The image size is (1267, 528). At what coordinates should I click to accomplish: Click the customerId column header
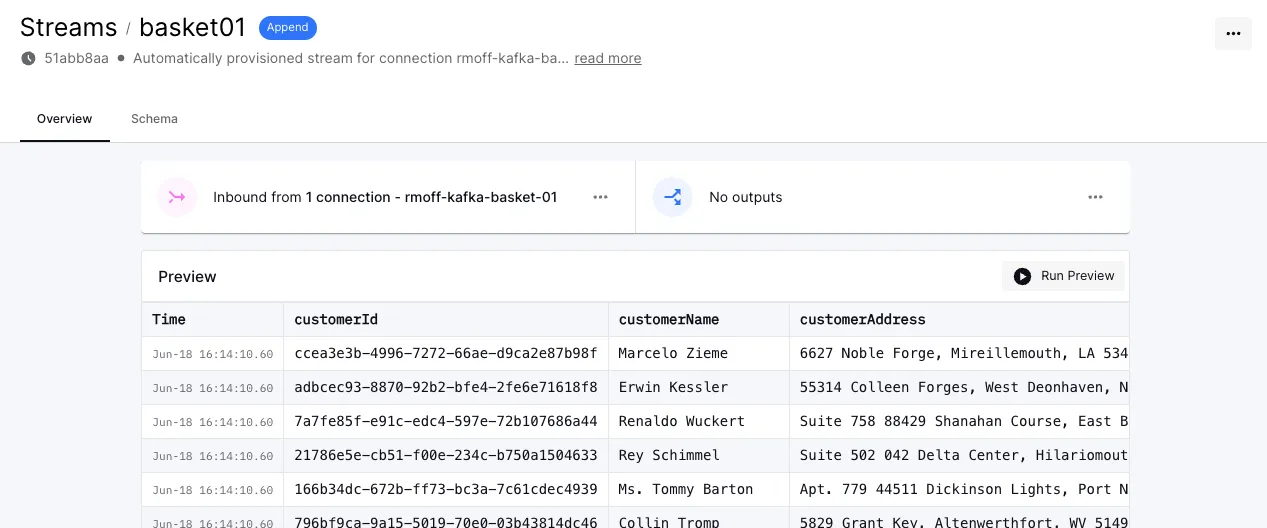[x=446, y=320]
